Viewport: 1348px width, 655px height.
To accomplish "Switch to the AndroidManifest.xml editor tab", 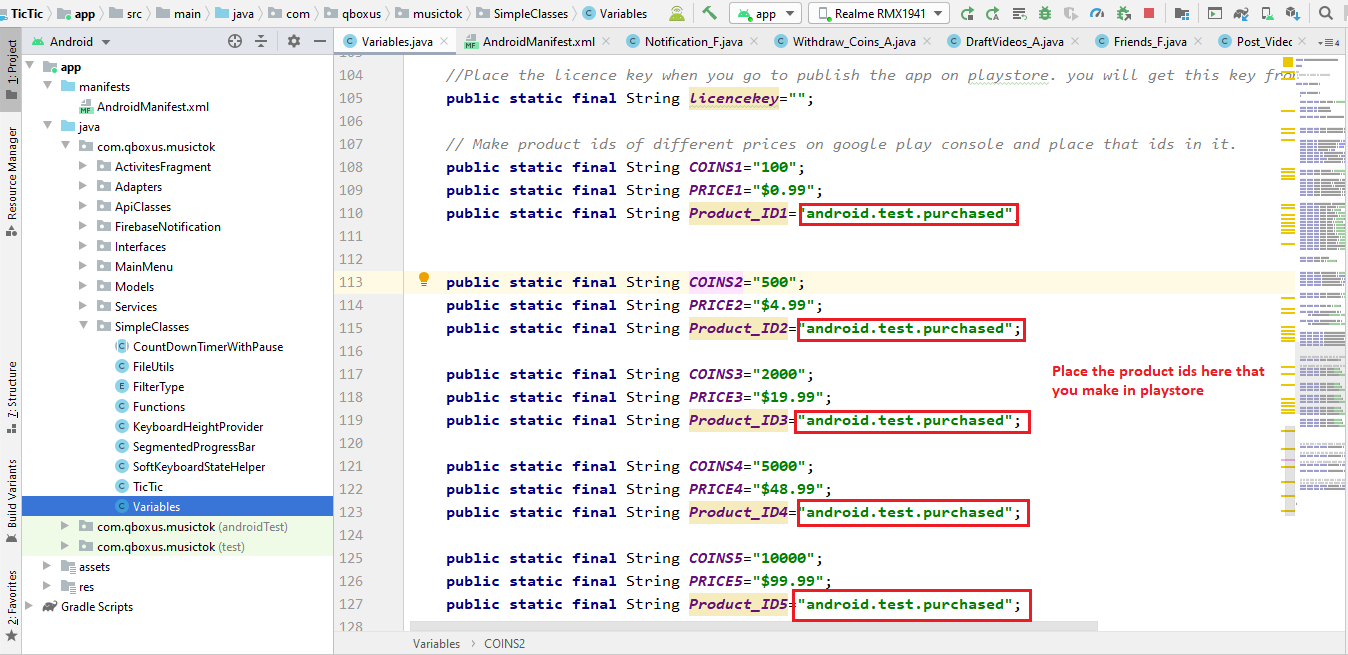I will pyautogui.click(x=538, y=42).
